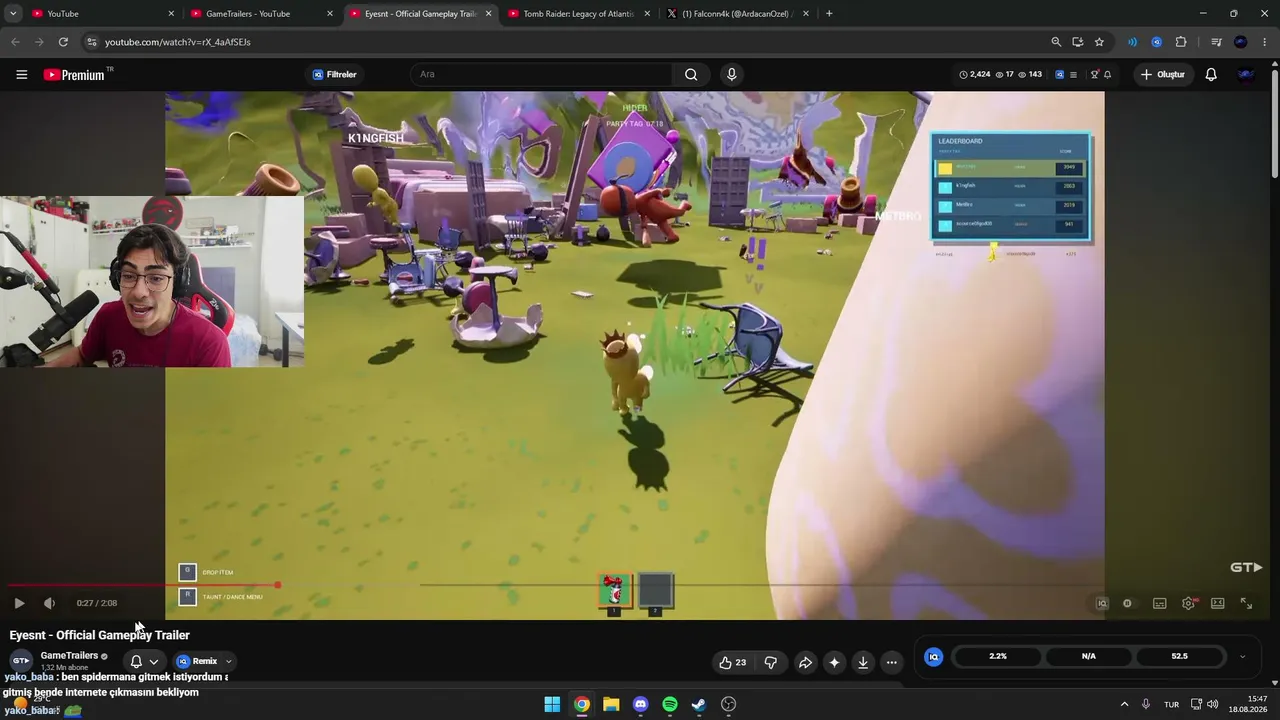The width and height of the screenshot is (1280, 720).
Task: Click the address bar URL
Action: [x=178, y=42]
